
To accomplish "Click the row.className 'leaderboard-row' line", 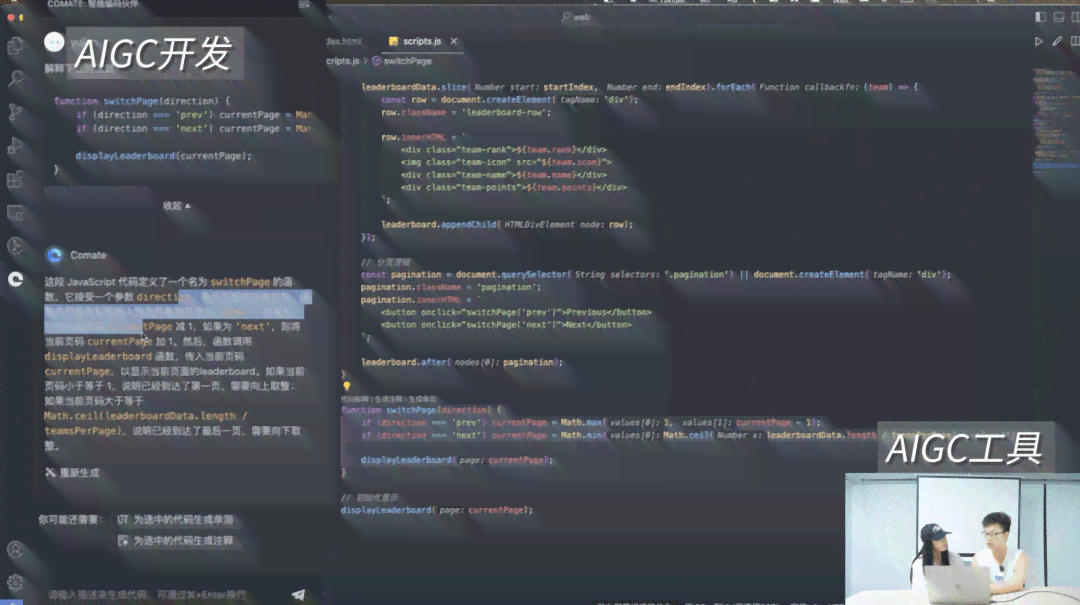I will pos(466,112).
